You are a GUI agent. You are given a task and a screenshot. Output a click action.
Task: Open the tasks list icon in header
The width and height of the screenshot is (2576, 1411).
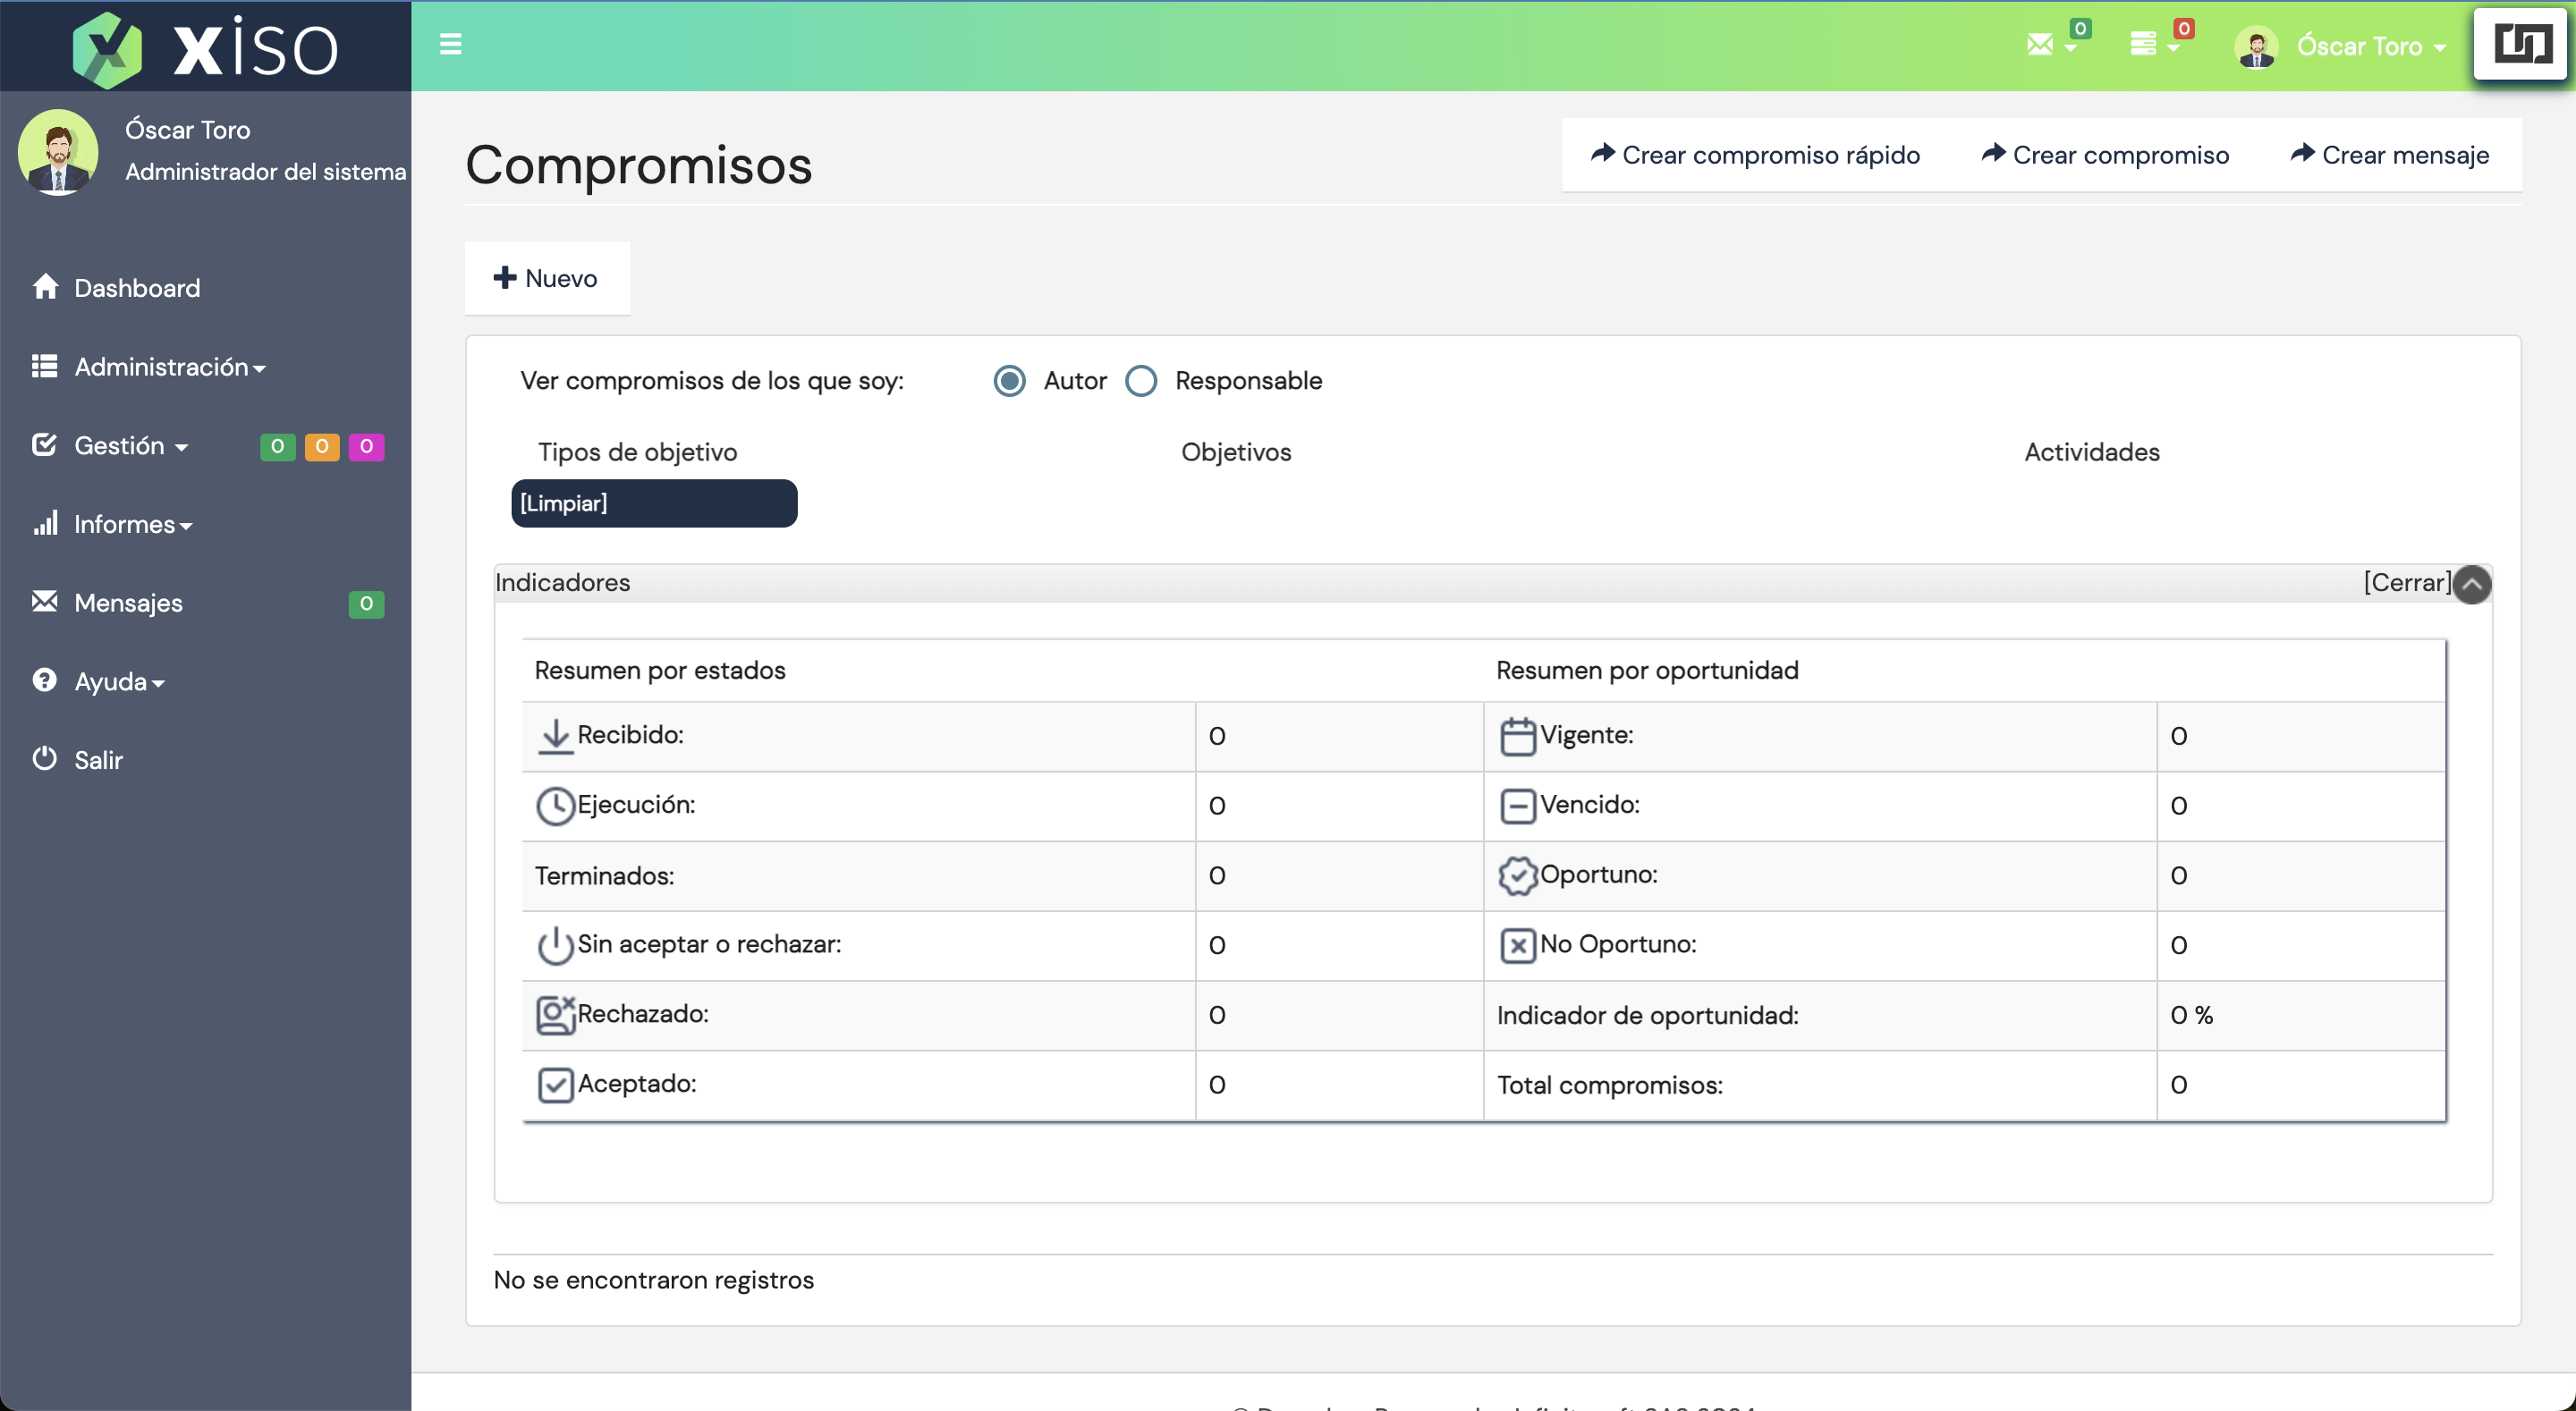click(2142, 44)
